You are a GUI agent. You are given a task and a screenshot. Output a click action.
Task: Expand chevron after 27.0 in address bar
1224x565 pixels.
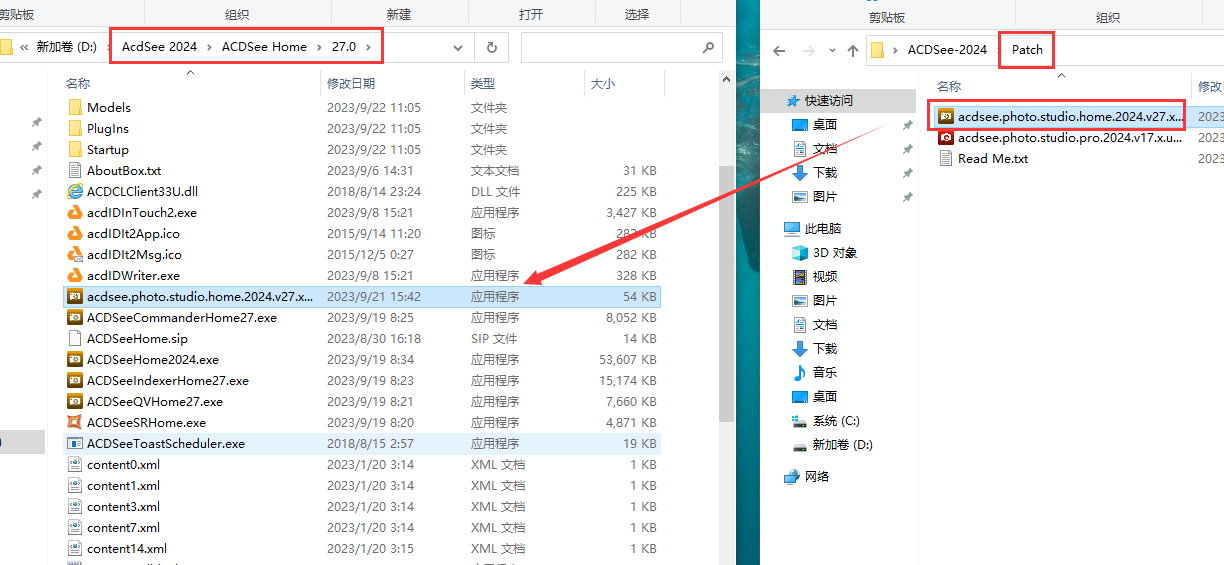coord(369,47)
